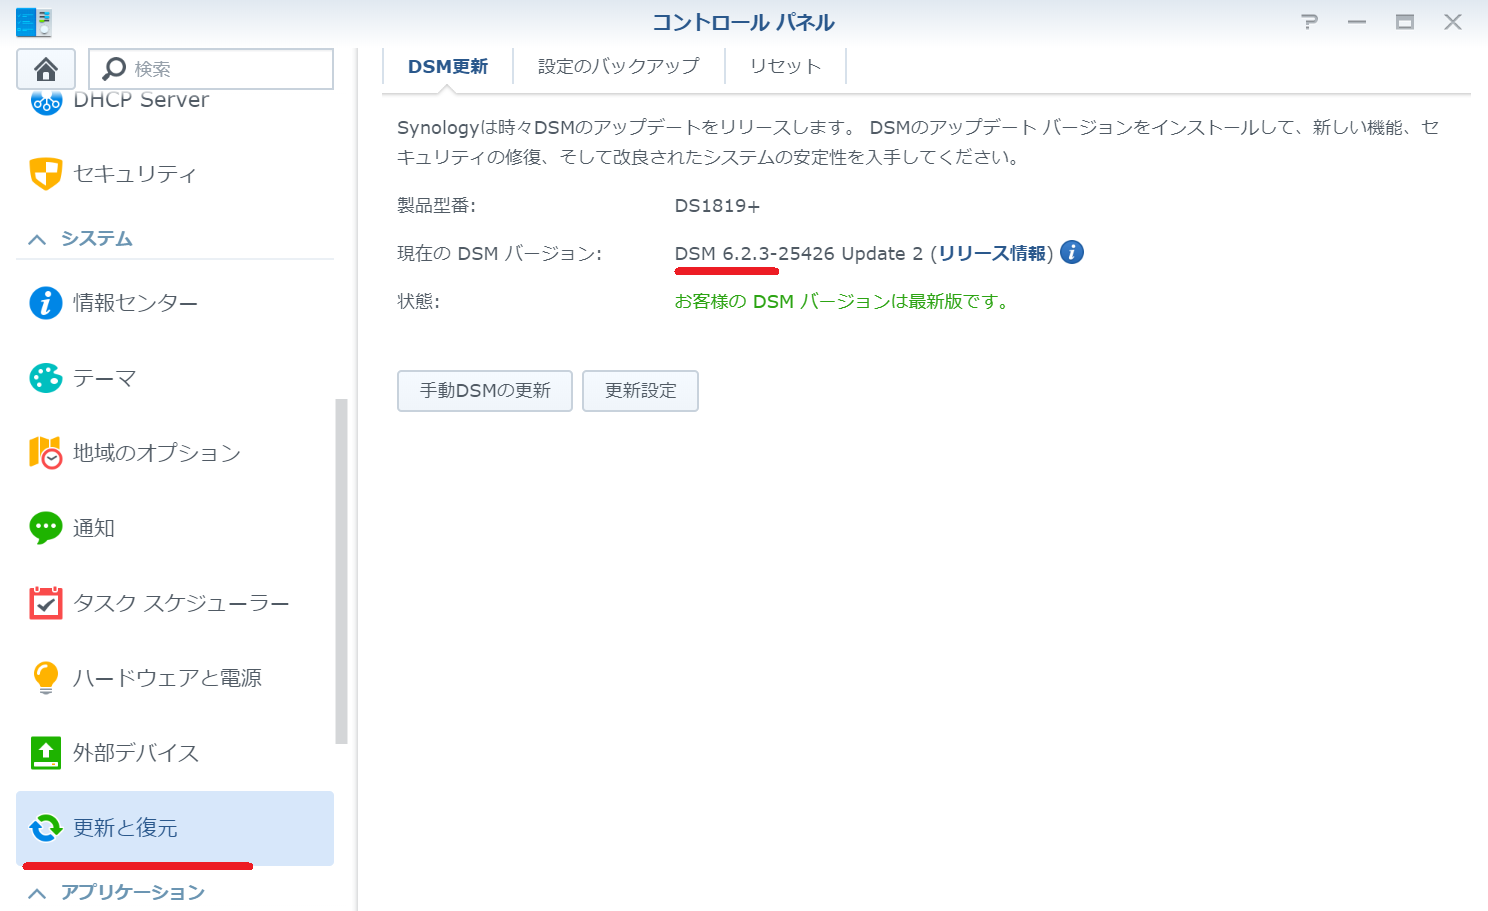This screenshot has width=1488, height=911.
Task: Click DS1819+ model number text
Action: [x=717, y=206]
